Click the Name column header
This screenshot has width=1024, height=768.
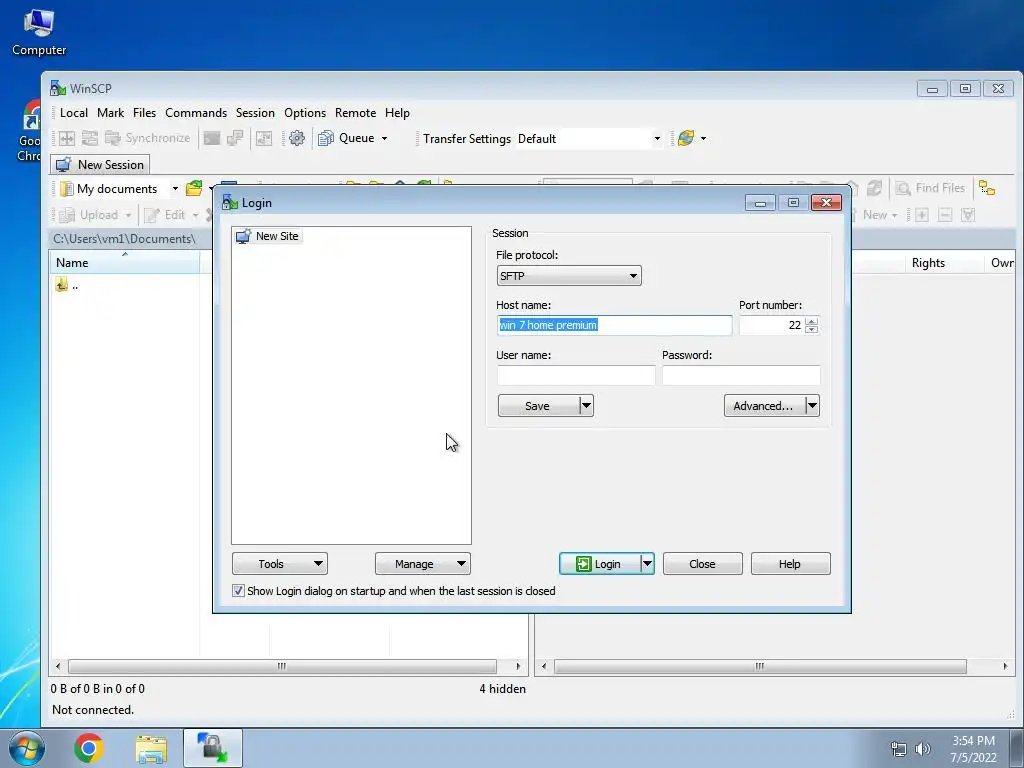[124, 263]
